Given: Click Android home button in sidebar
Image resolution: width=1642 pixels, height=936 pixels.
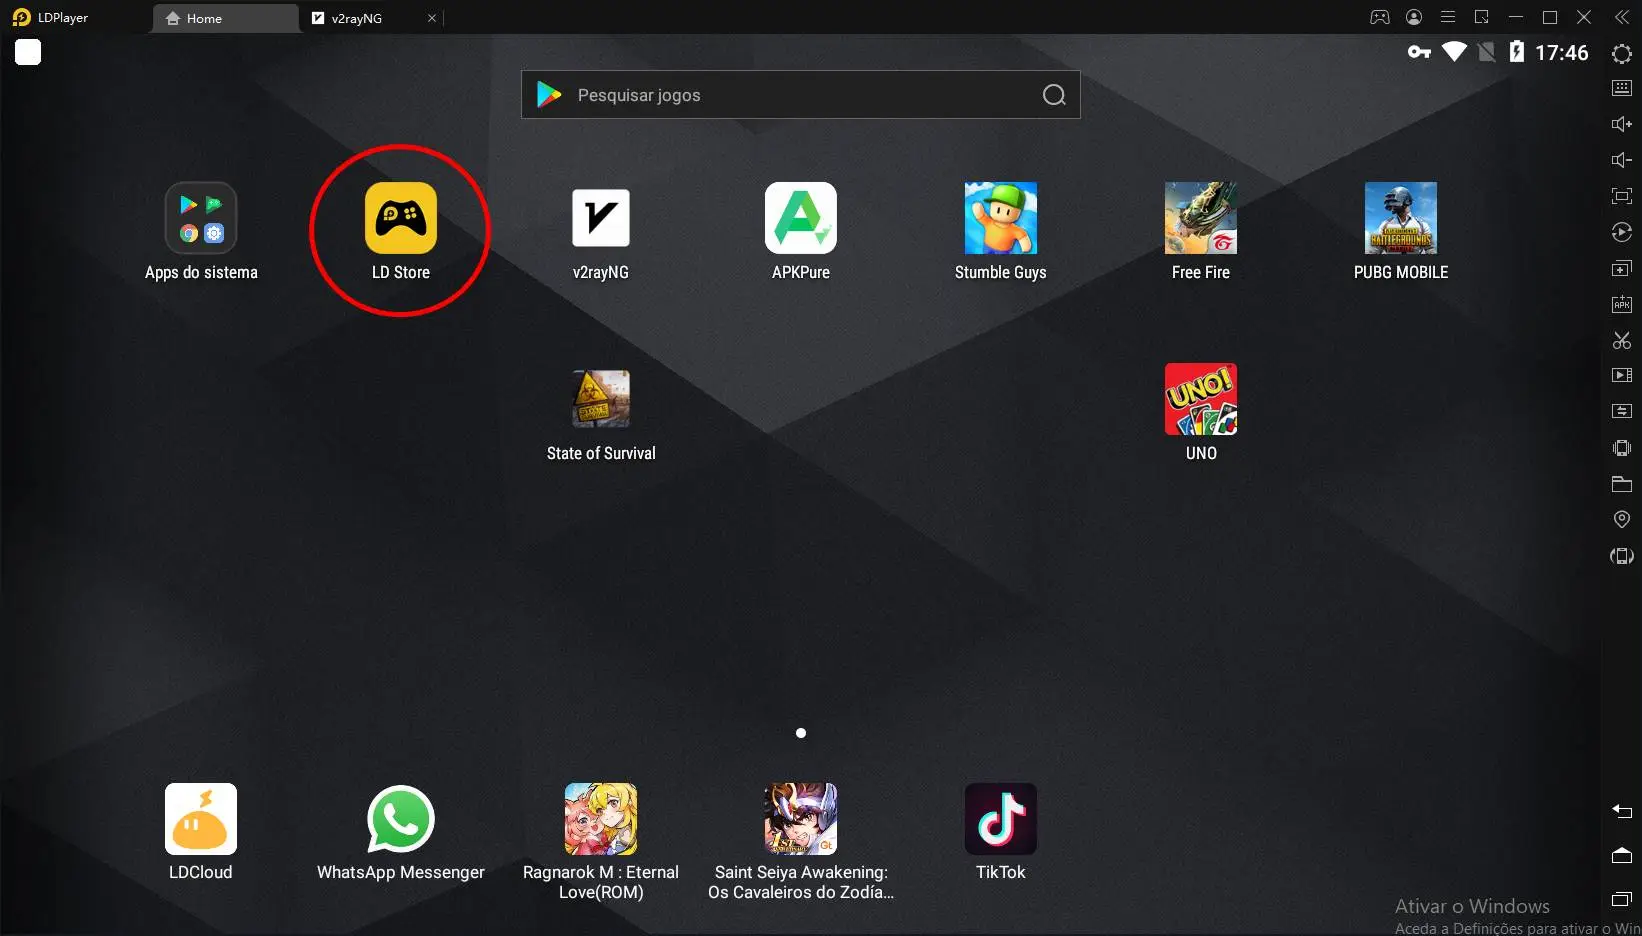Looking at the screenshot, I should (x=1622, y=855).
